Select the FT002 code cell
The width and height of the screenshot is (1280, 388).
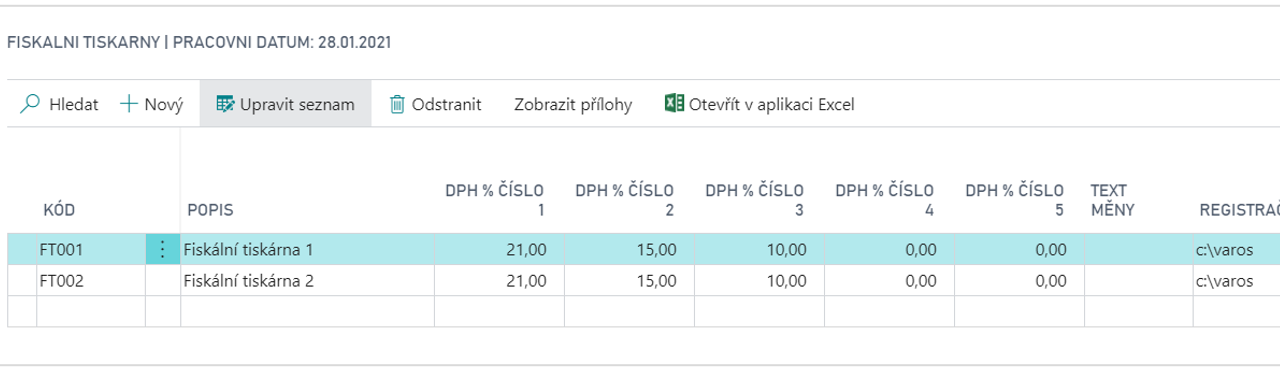pyautogui.click(x=91, y=281)
